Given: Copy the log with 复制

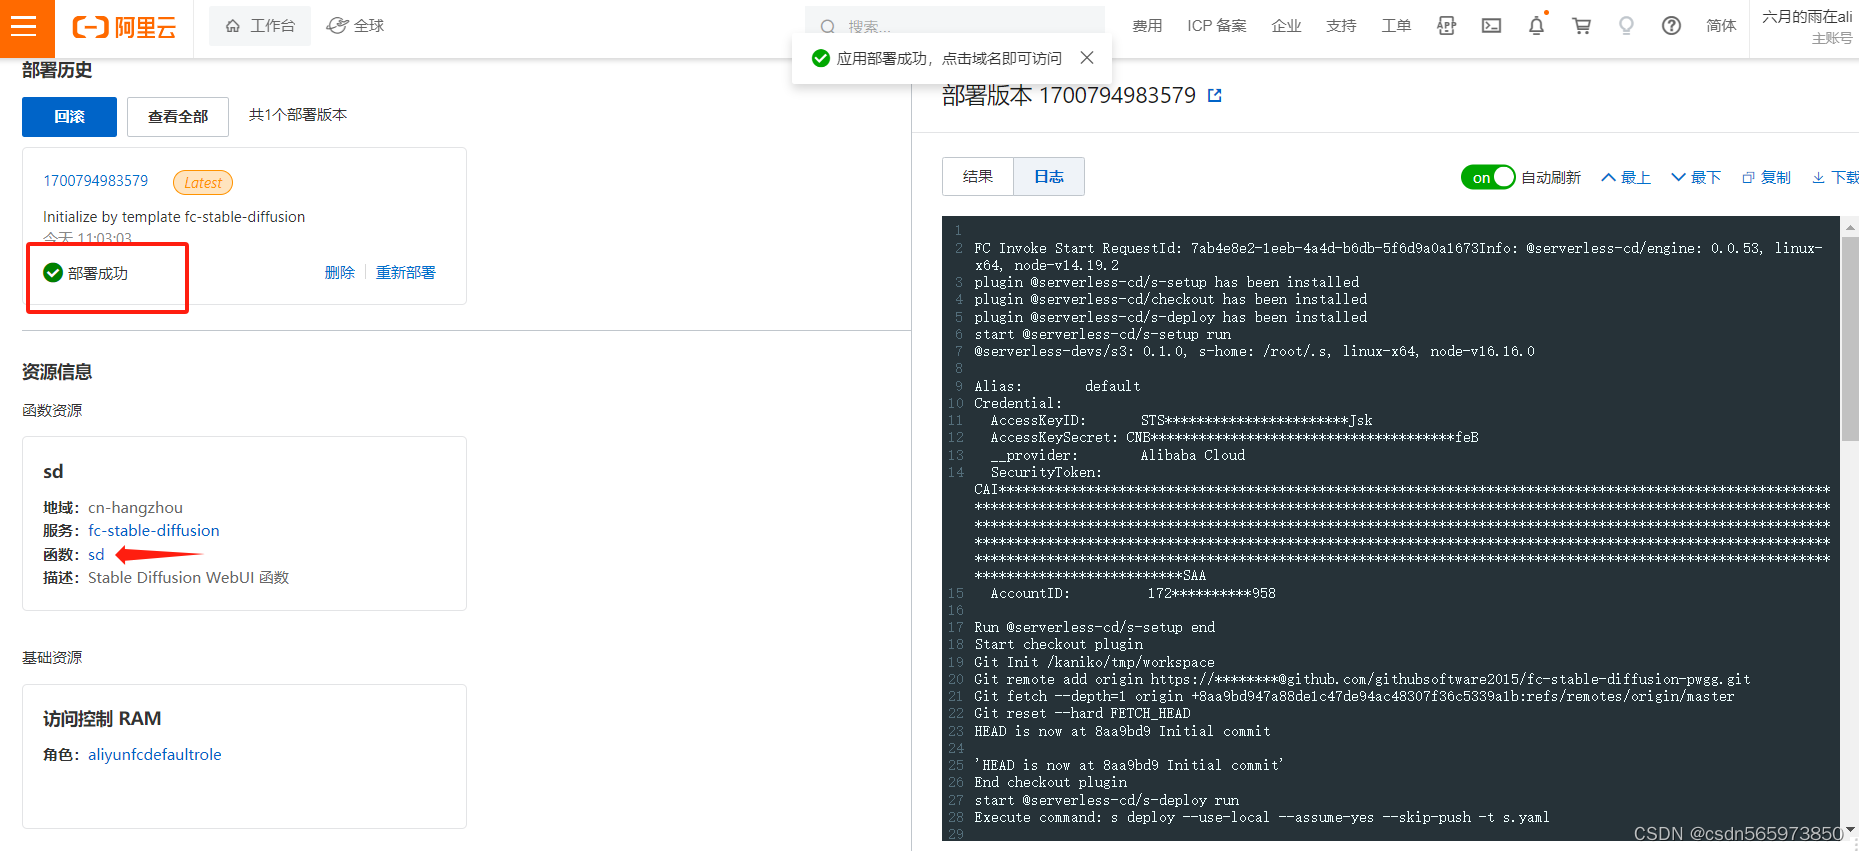Looking at the screenshot, I should click(x=1767, y=177).
